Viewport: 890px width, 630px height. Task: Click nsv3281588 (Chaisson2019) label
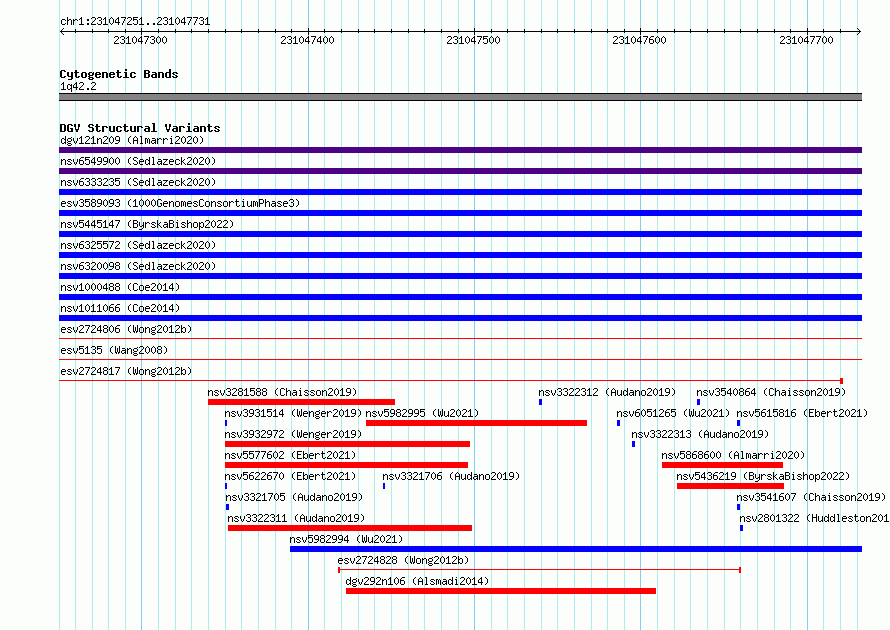[282, 392]
